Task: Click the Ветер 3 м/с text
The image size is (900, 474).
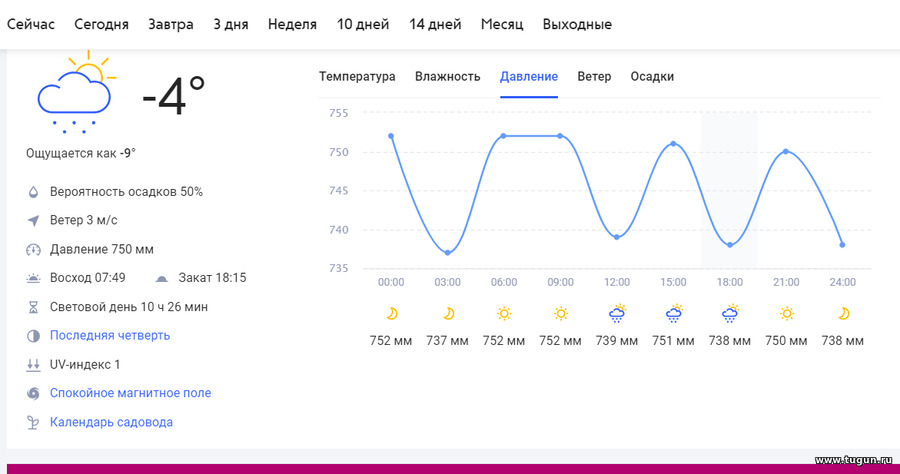Action: 84,220
